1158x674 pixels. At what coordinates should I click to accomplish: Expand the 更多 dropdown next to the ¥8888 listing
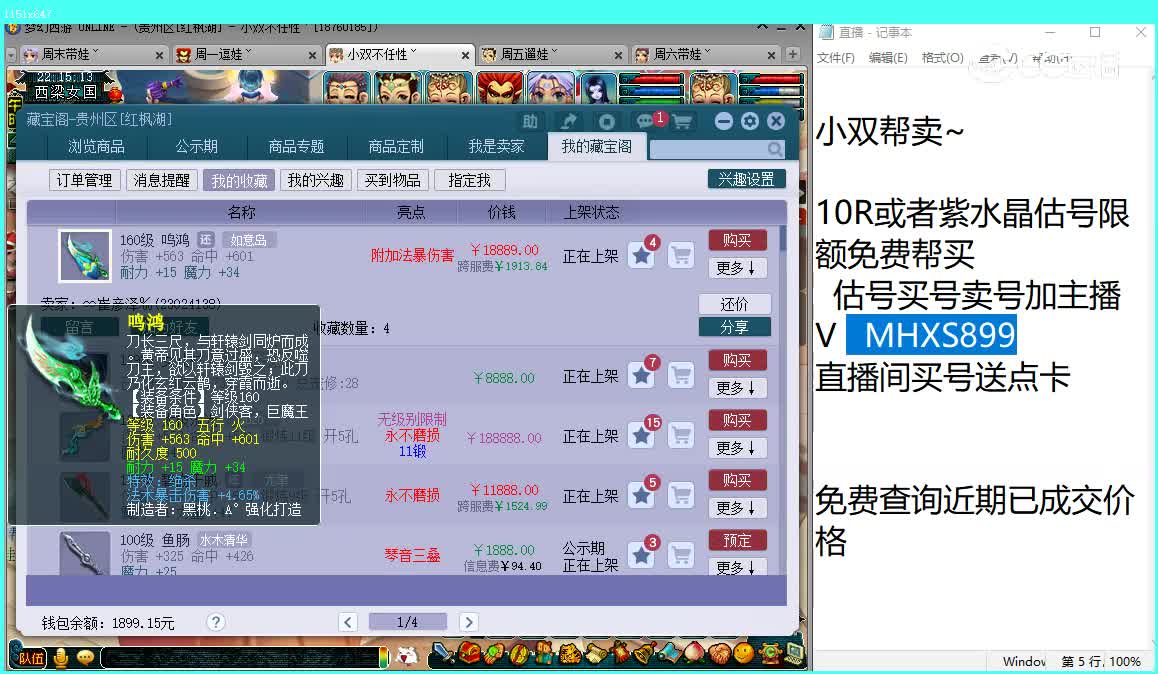coord(737,388)
